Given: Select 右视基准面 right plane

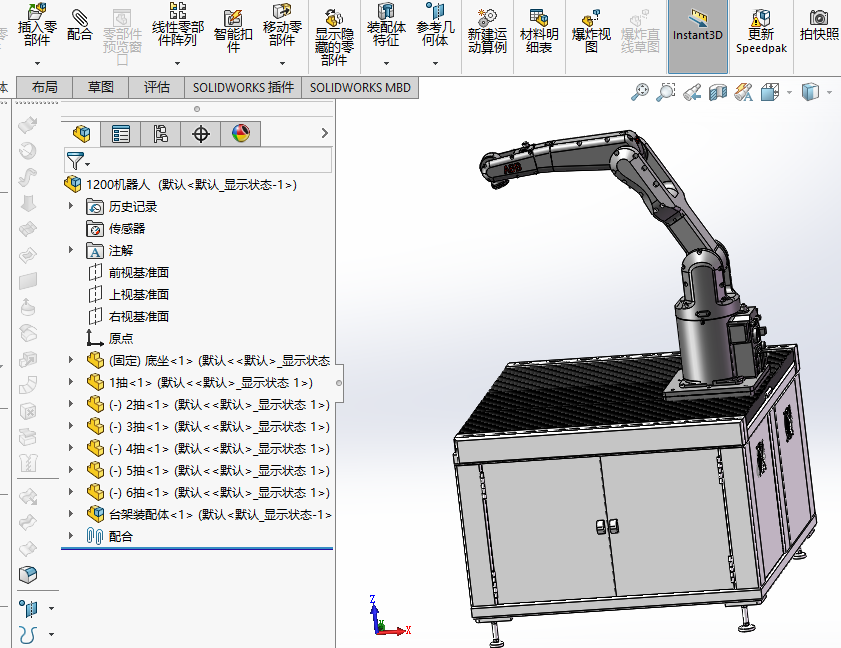Looking at the screenshot, I should pyautogui.click(x=128, y=316).
